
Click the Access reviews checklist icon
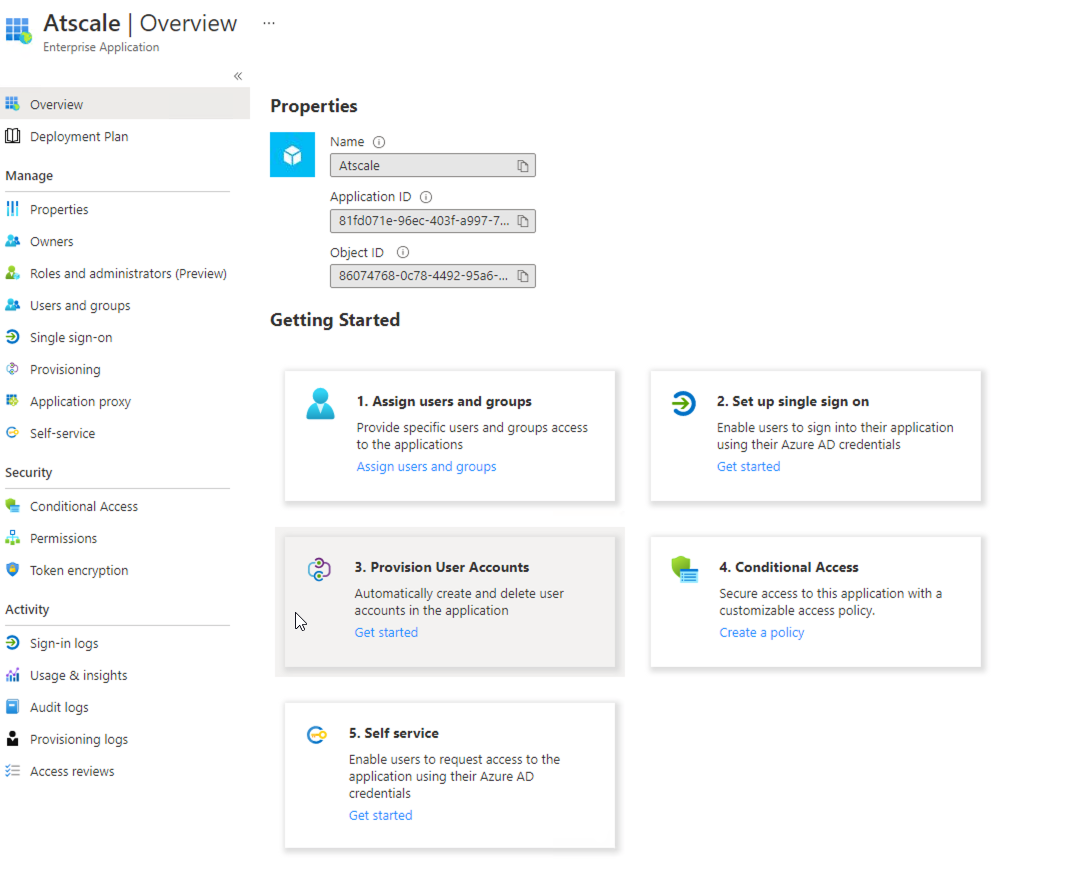[12, 771]
